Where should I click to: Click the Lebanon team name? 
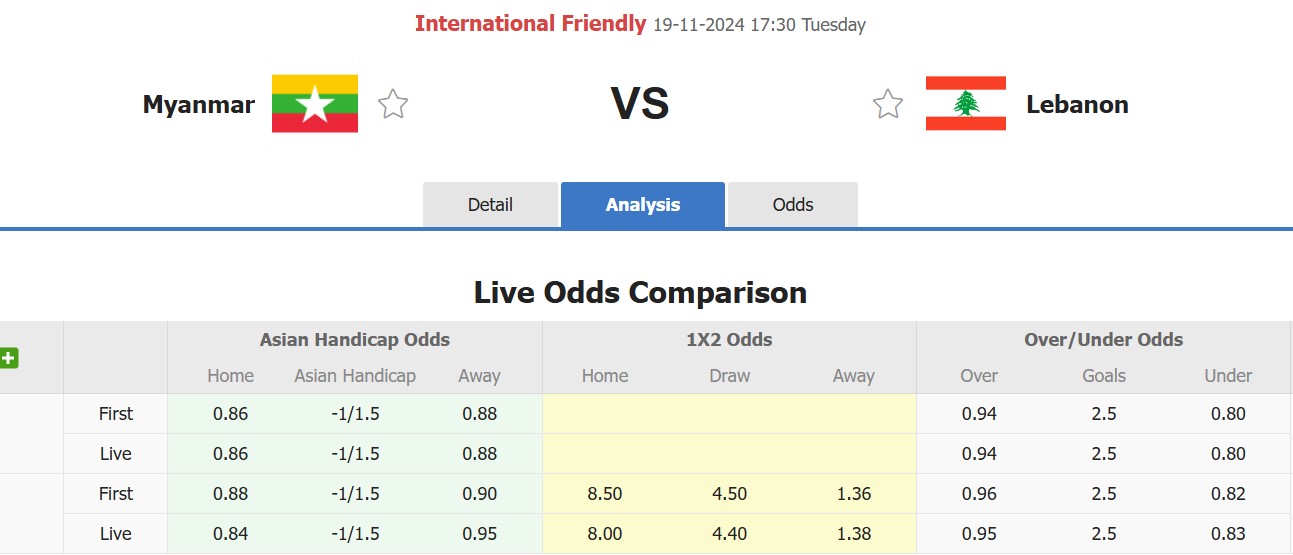click(x=1077, y=104)
